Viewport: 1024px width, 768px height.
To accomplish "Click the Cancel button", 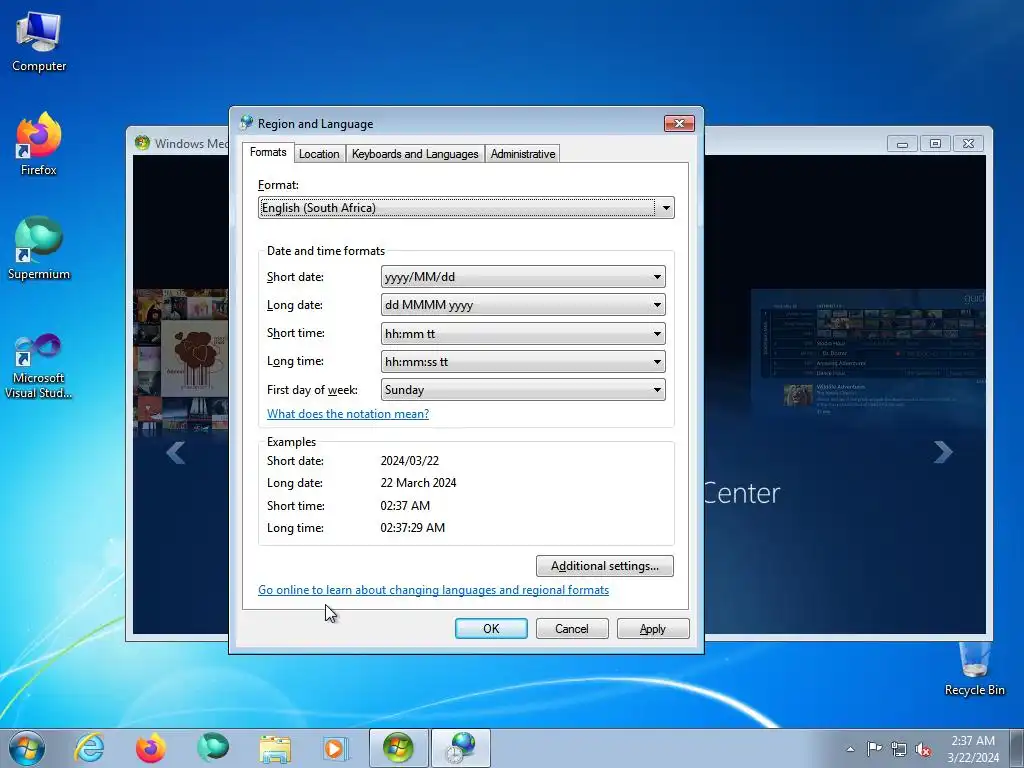I will click(572, 629).
